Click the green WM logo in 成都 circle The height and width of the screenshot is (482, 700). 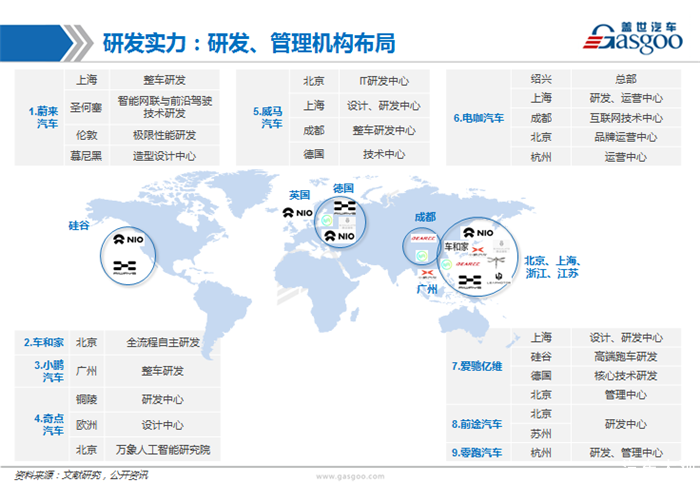pos(421,256)
